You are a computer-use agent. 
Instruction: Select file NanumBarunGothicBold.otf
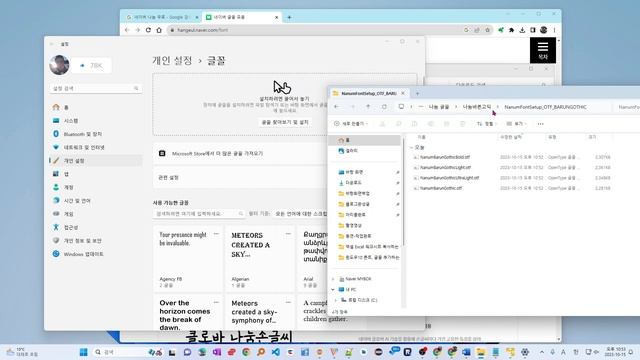(x=445, y=157)
